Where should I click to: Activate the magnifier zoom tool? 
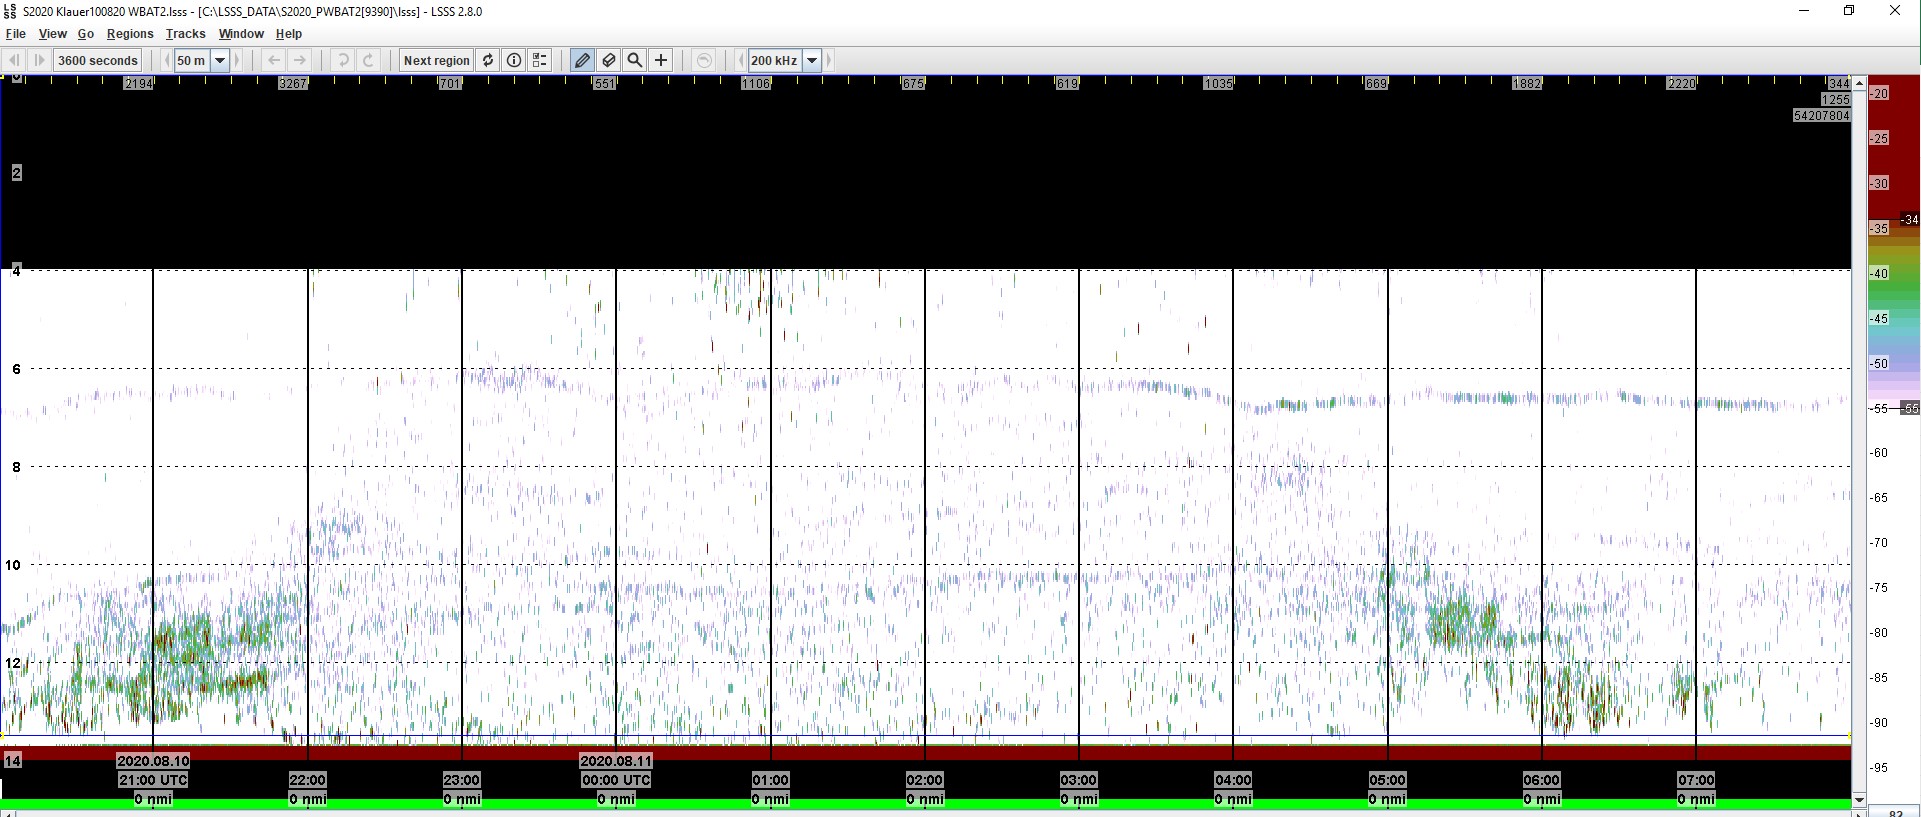click(x=634, y=60)
